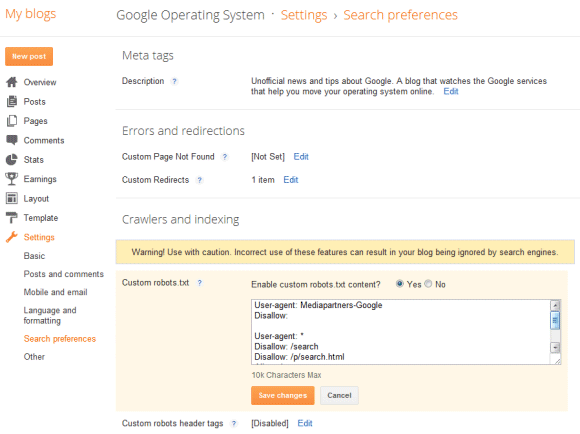Screen dimensions: 580x434
Task: Click the robots.txt scrollbar up arrow
Action: (555, 305)
